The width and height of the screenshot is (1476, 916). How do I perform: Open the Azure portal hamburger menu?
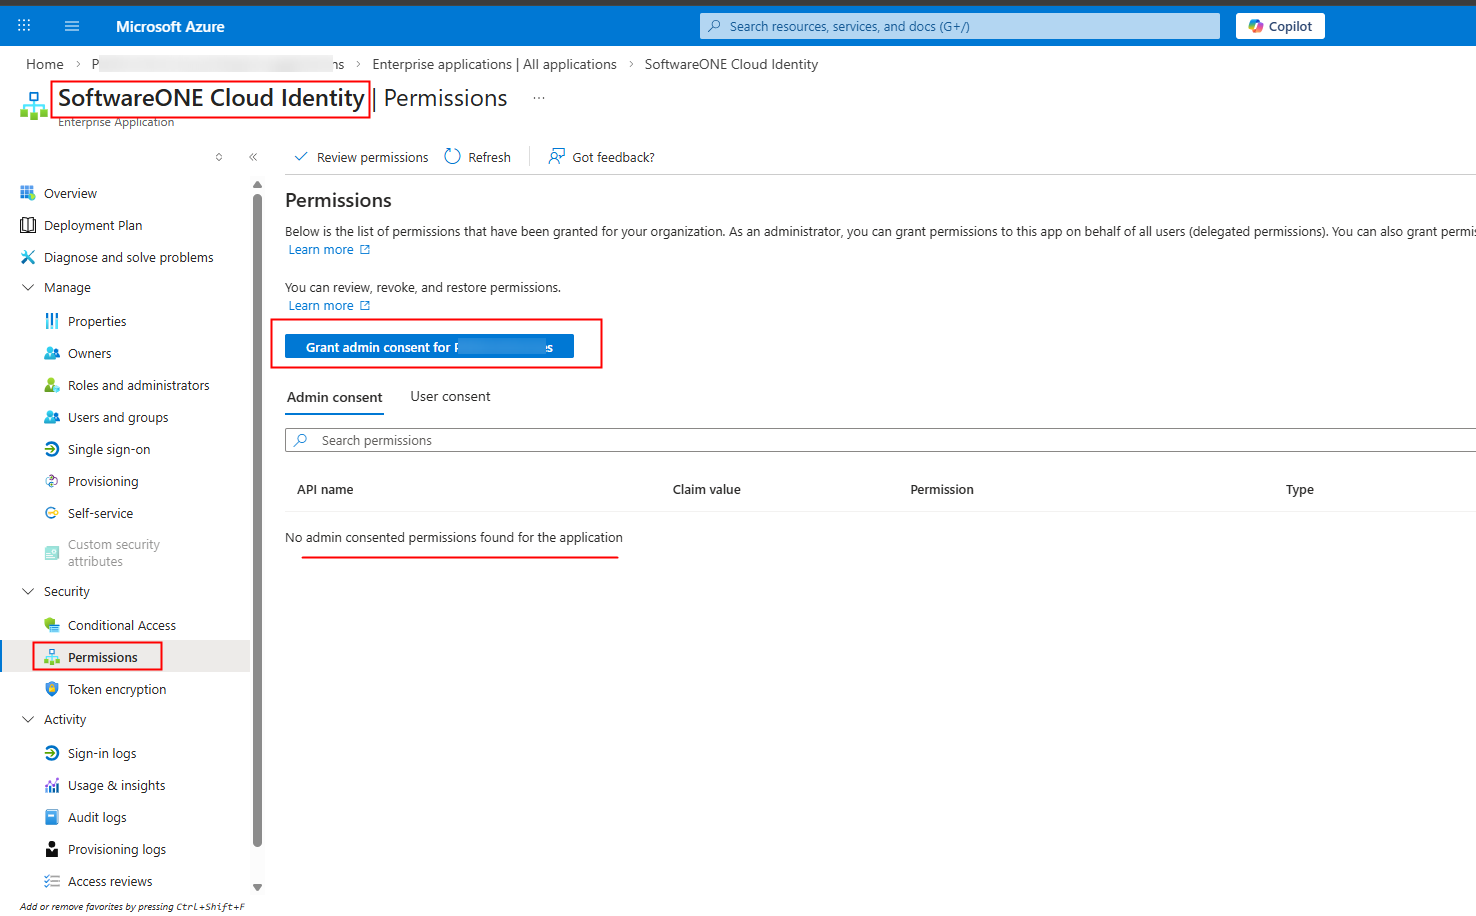tap(71, 26)
